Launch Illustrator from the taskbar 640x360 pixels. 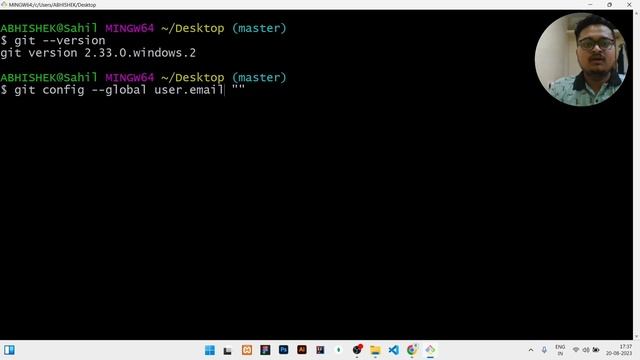click(x=302, y=350)
